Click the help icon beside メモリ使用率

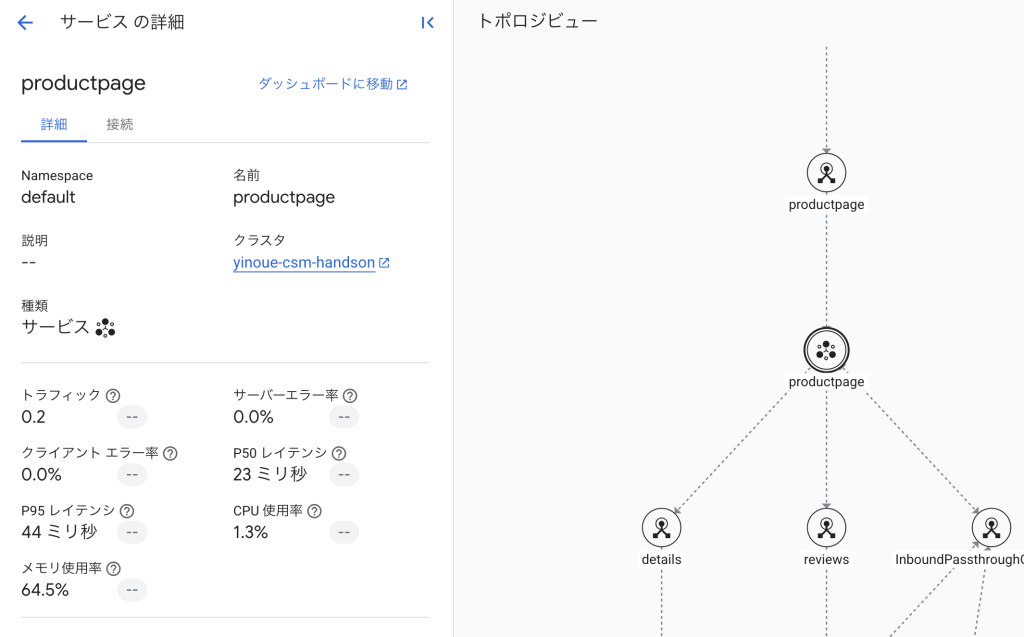(x=113, y=568)
